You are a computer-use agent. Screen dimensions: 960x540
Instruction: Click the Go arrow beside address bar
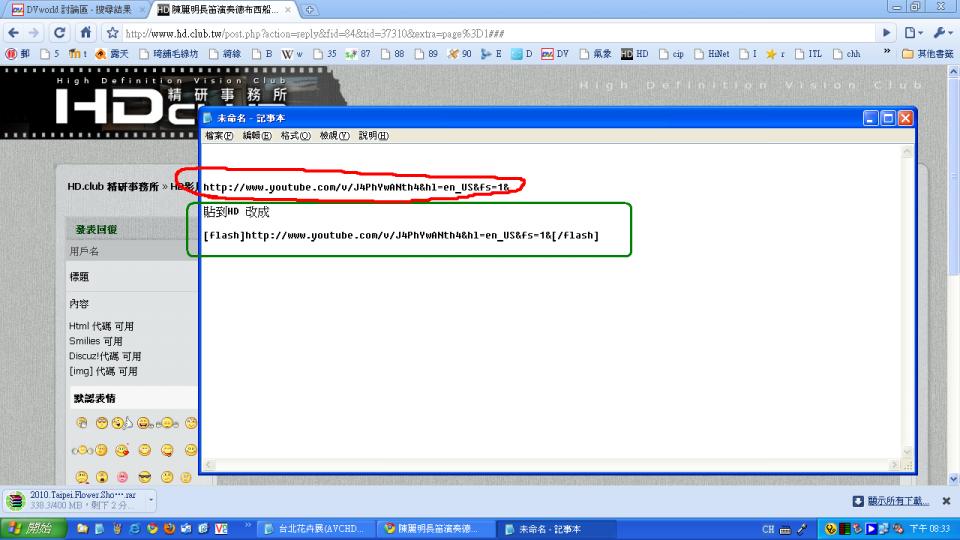point(886,33)
